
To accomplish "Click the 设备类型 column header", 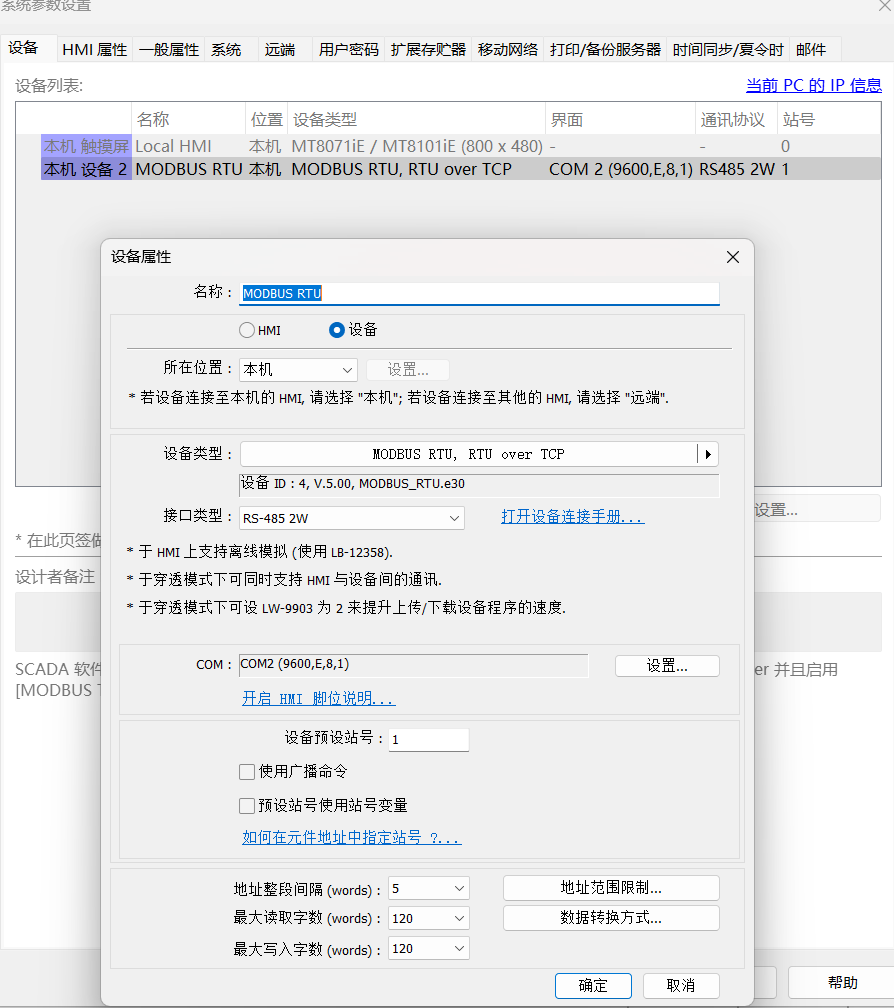I will pyautogui.click(x=416, y=120).
